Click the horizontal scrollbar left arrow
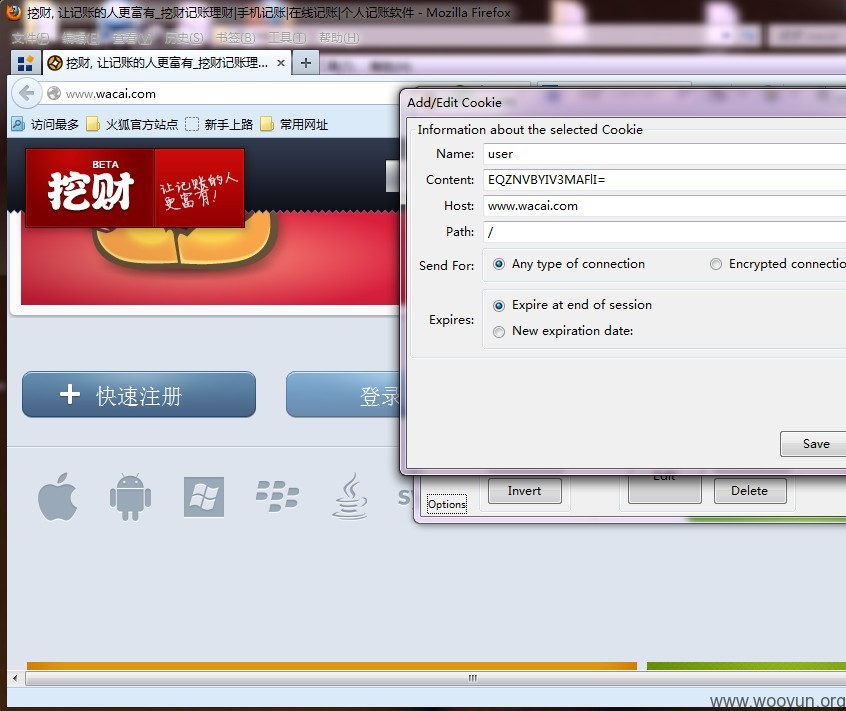This screenshot has height=711, width=846. pos(15,679)
